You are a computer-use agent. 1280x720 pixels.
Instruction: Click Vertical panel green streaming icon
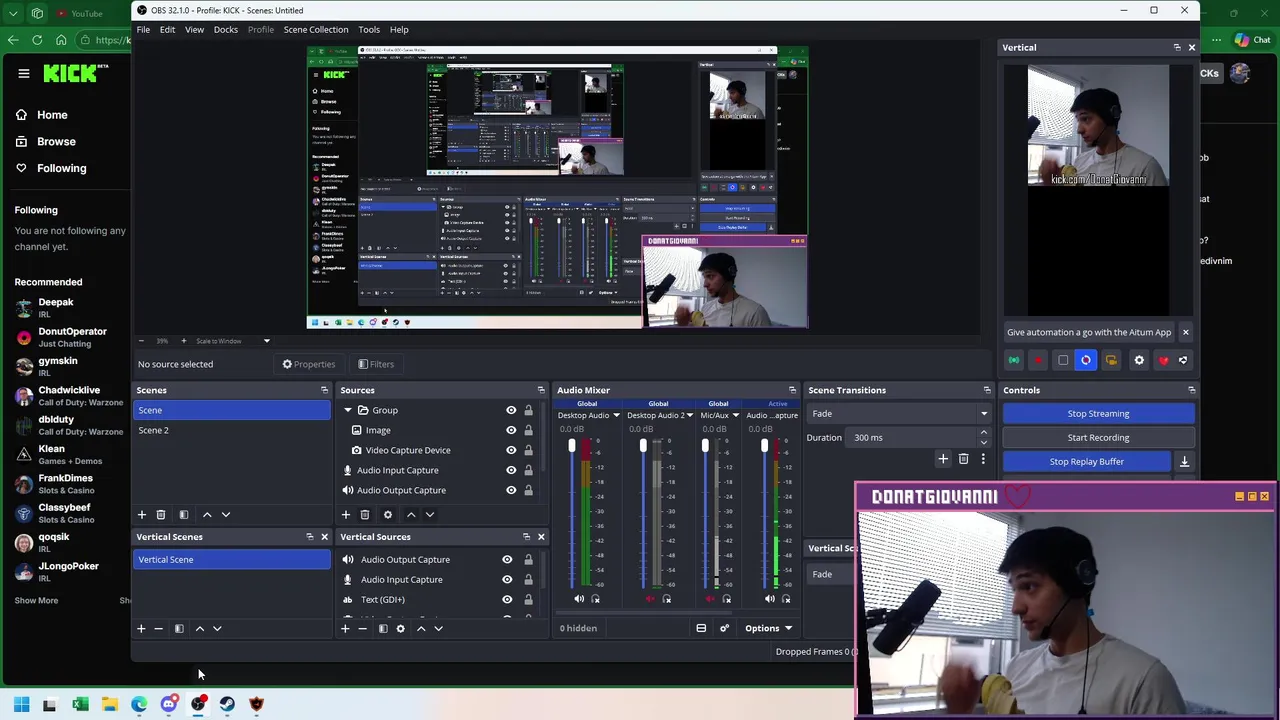[1014, 360]
